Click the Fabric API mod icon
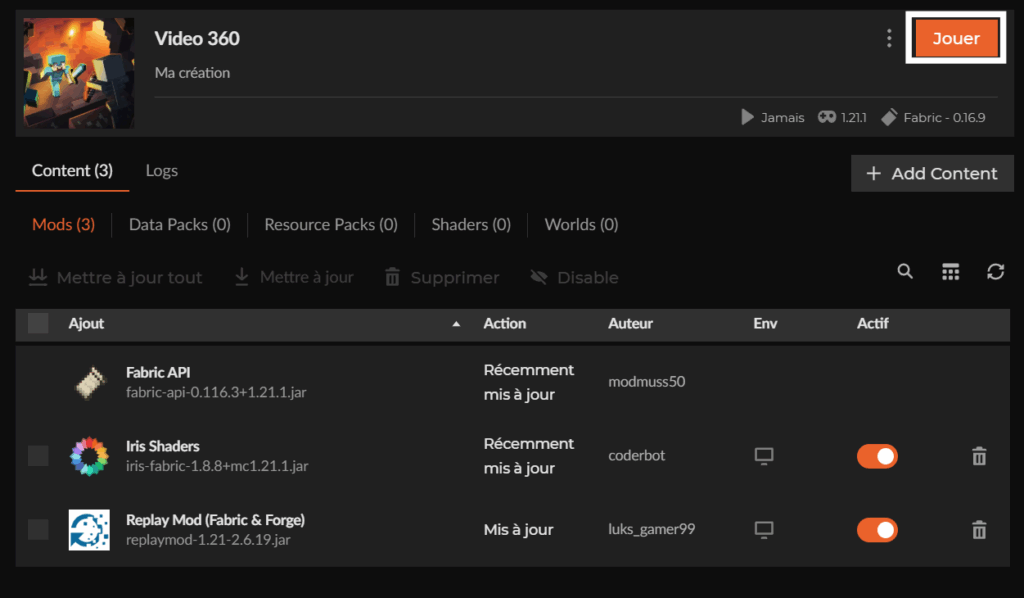1024x598 pixels. [89, 382]
